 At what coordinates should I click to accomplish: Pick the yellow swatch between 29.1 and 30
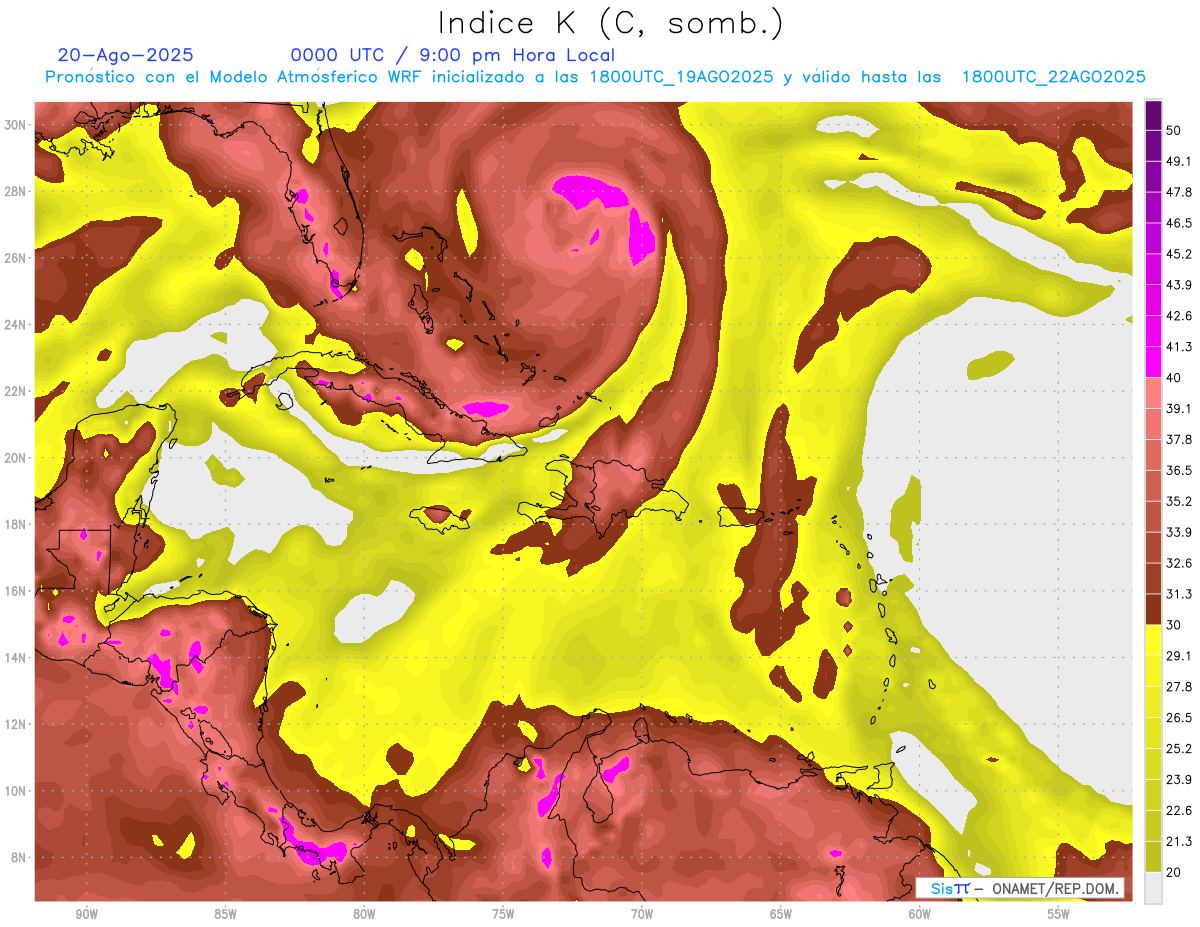pyautogui.click(x=1153, y=640)
